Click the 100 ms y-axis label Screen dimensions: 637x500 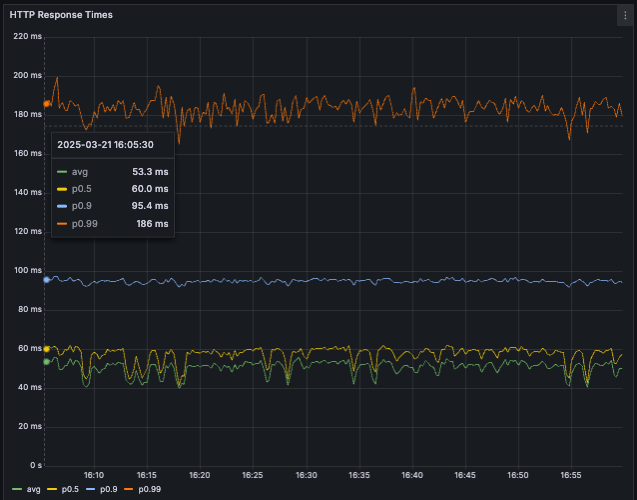(28, 271)
